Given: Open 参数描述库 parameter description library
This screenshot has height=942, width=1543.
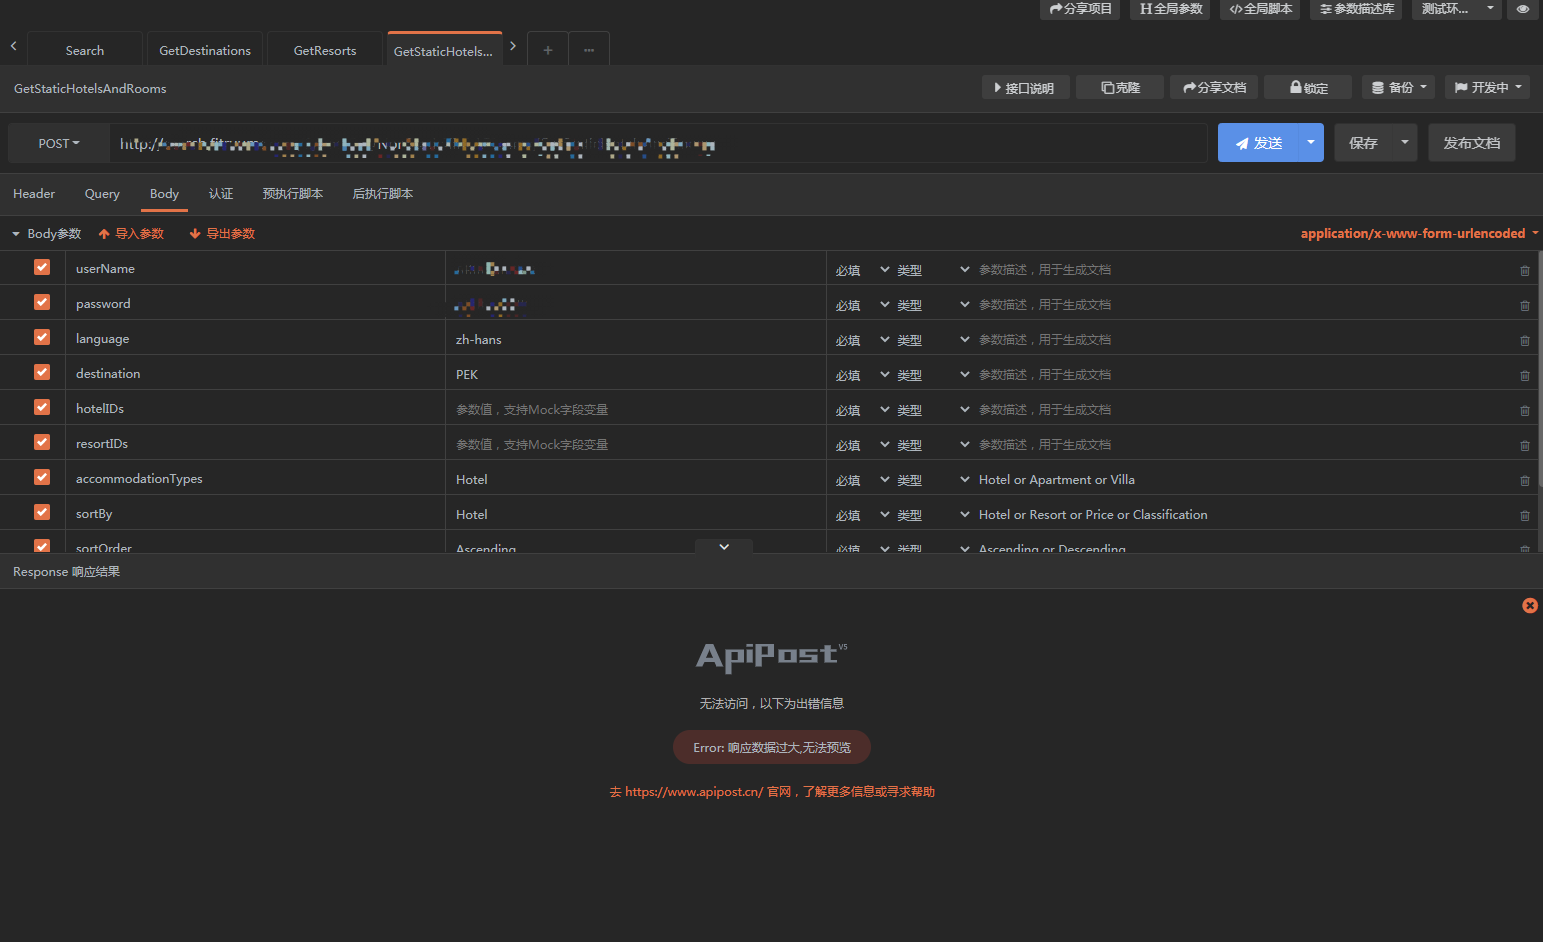Looking at the screenshot, I should [1356, 9].
